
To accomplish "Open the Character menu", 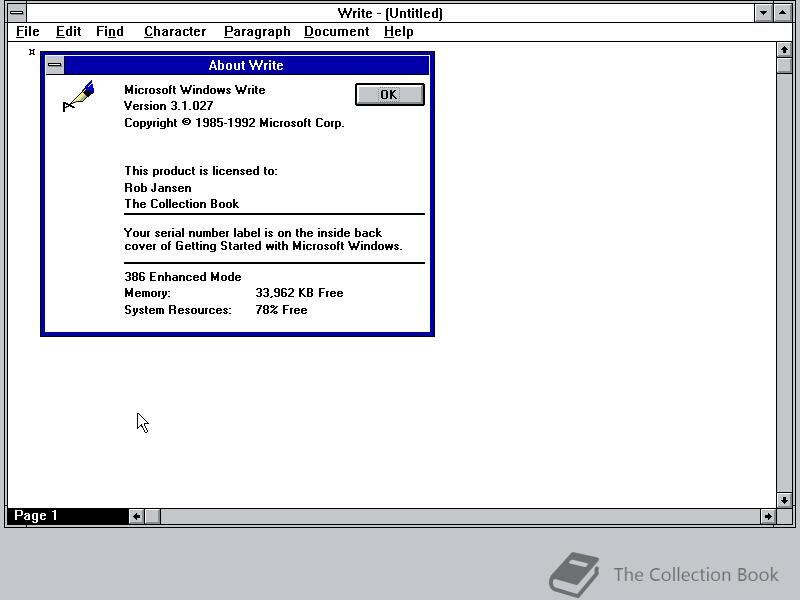I will pyautogui.click(x=175, y=32).
